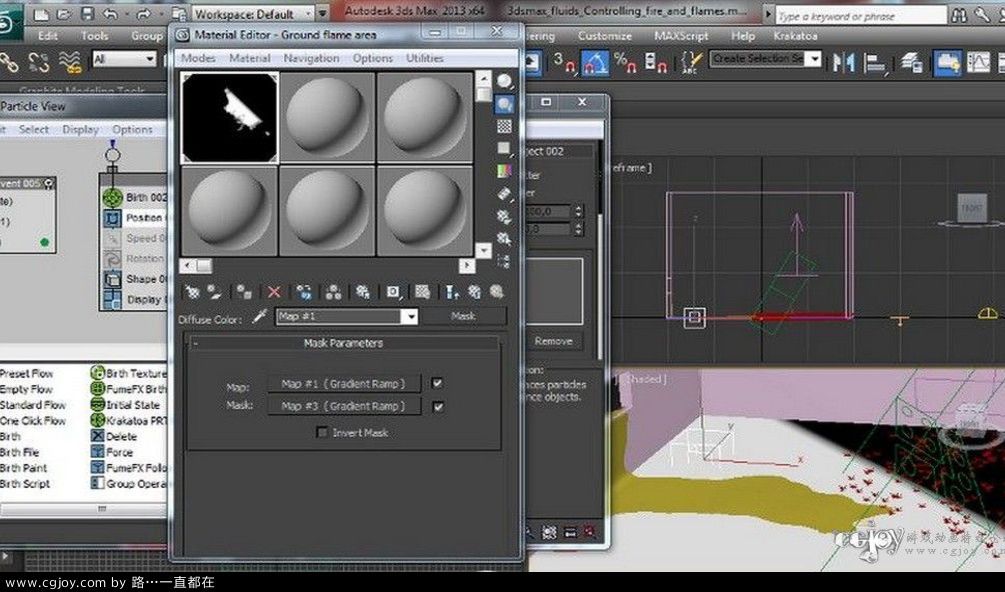Toggle the Mask enable checkbox
Screen dimensions: 1005x592
(438, 406)
